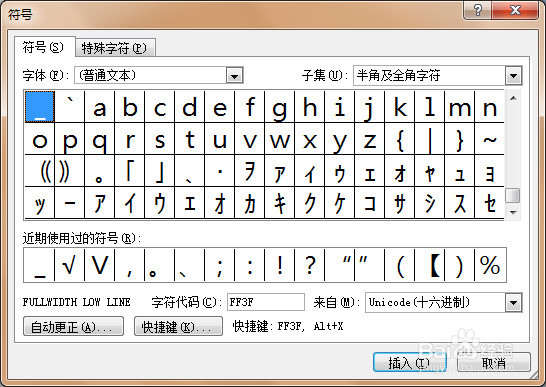The width and height of the screenshot is (546, 387).
Task: Click the 子集 box showing 半角及全角字符
Action: [x=438, y=76]
